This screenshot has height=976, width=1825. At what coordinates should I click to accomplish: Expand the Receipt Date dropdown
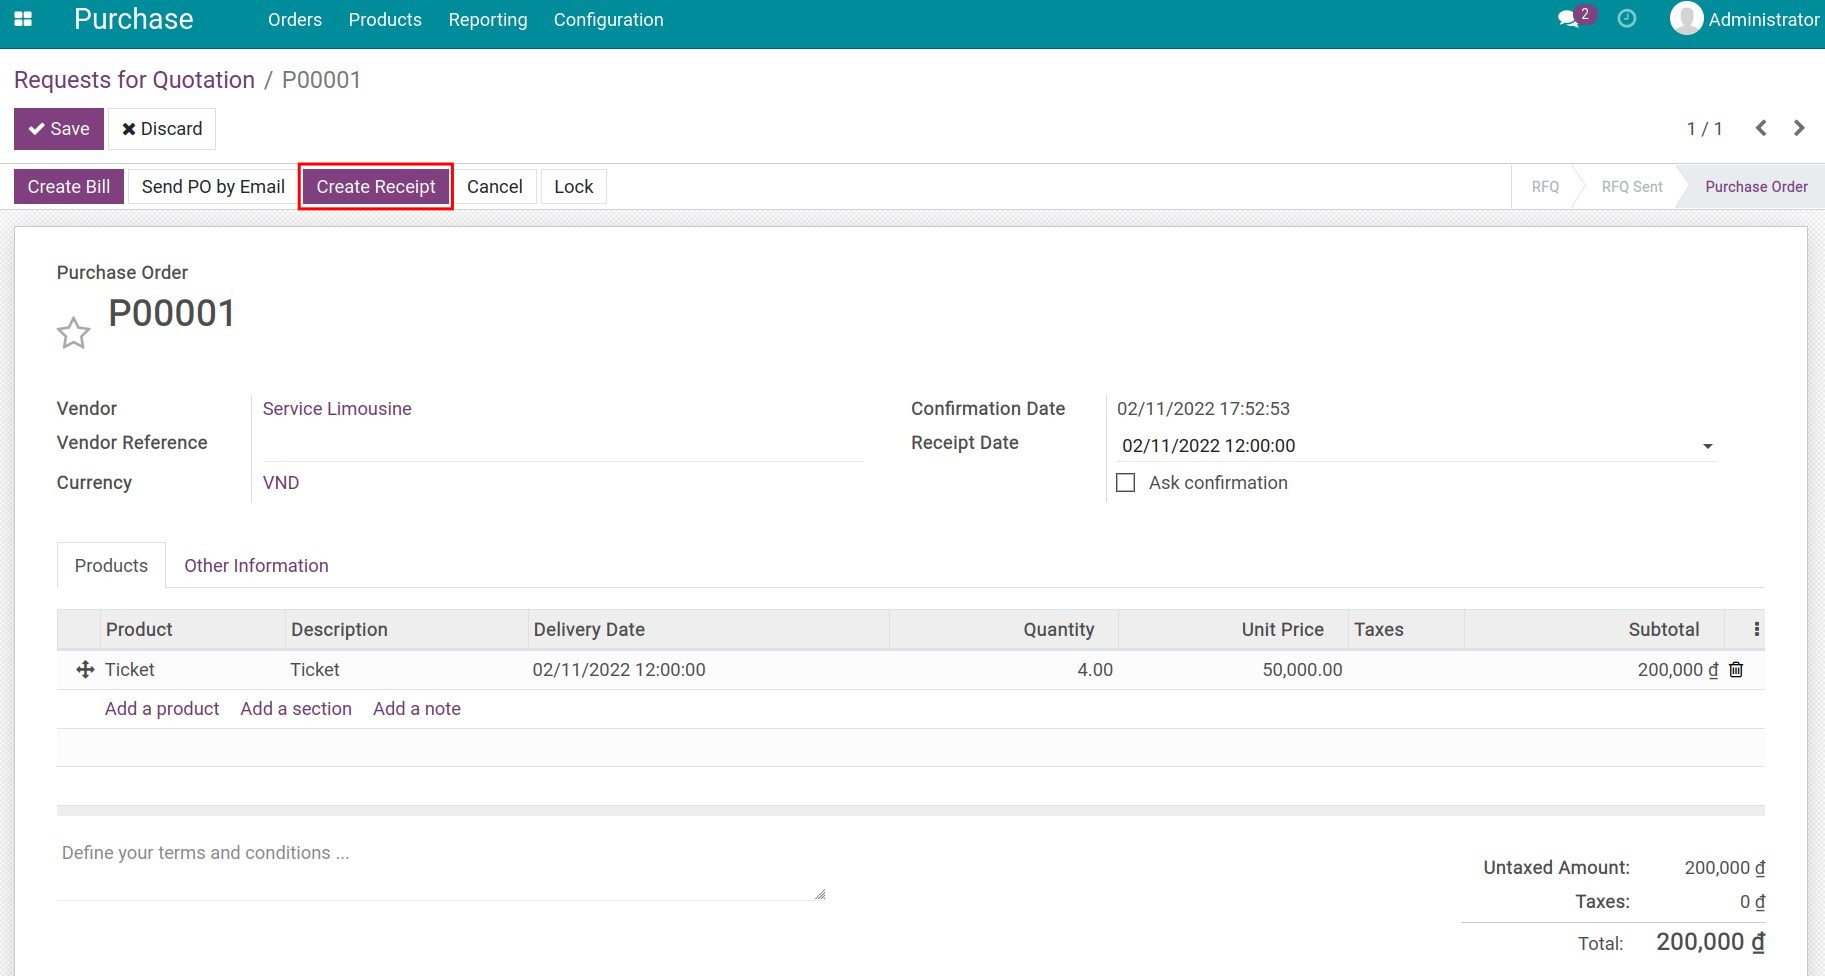(1707, 446)
